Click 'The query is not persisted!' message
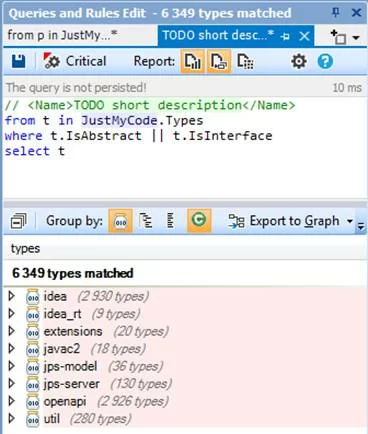Image resolution: width=368 pixels, height=434 pixels. 76,88
